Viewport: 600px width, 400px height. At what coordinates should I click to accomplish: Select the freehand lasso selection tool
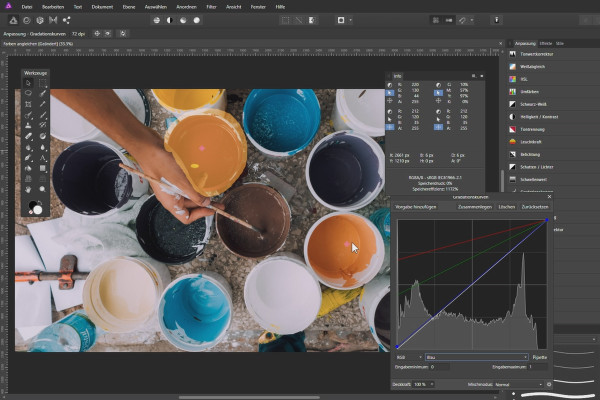click(x=28, y=93)
